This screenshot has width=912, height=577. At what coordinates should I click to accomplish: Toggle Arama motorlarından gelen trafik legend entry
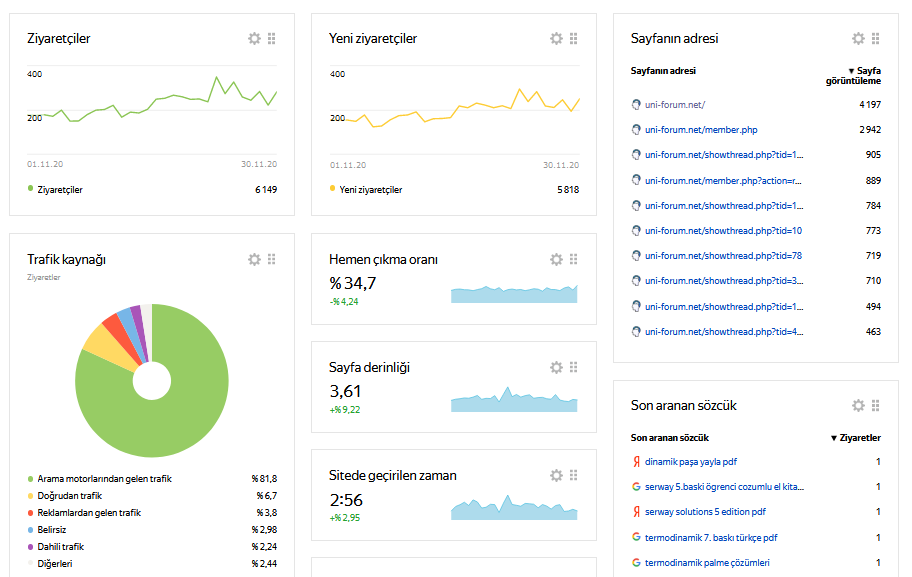103,479
